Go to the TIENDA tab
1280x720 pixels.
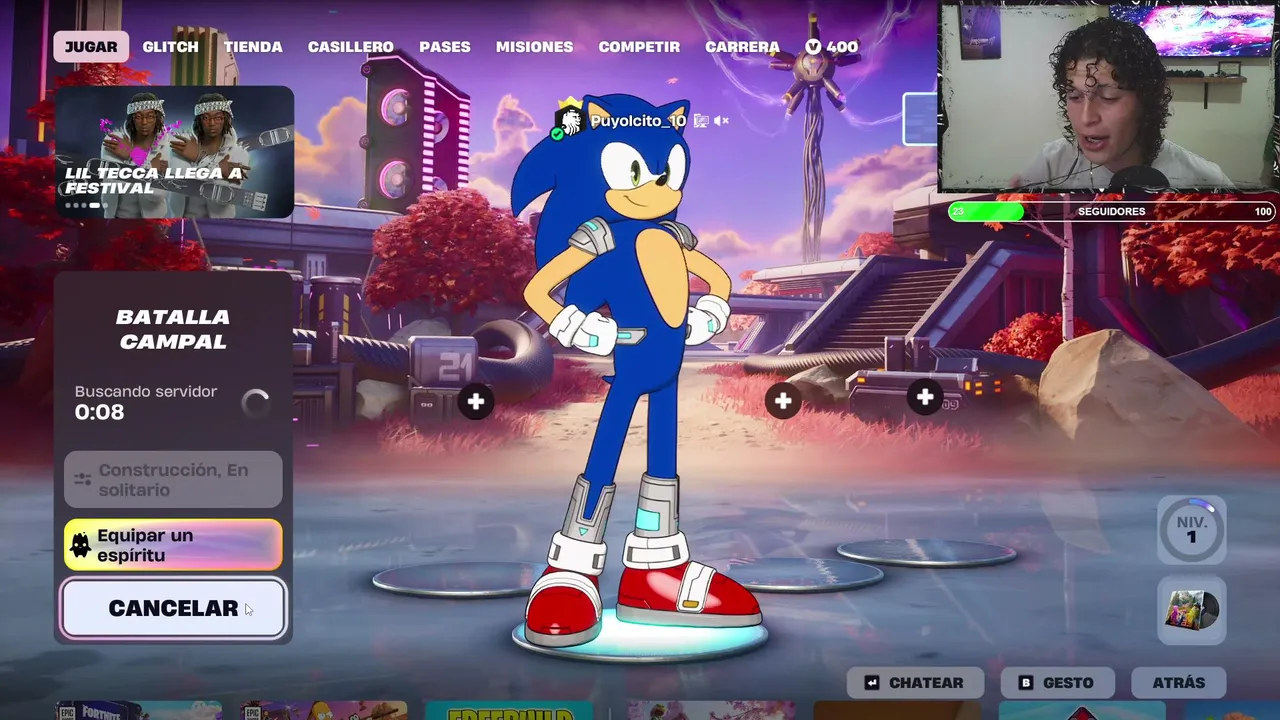tap(253, 46)
